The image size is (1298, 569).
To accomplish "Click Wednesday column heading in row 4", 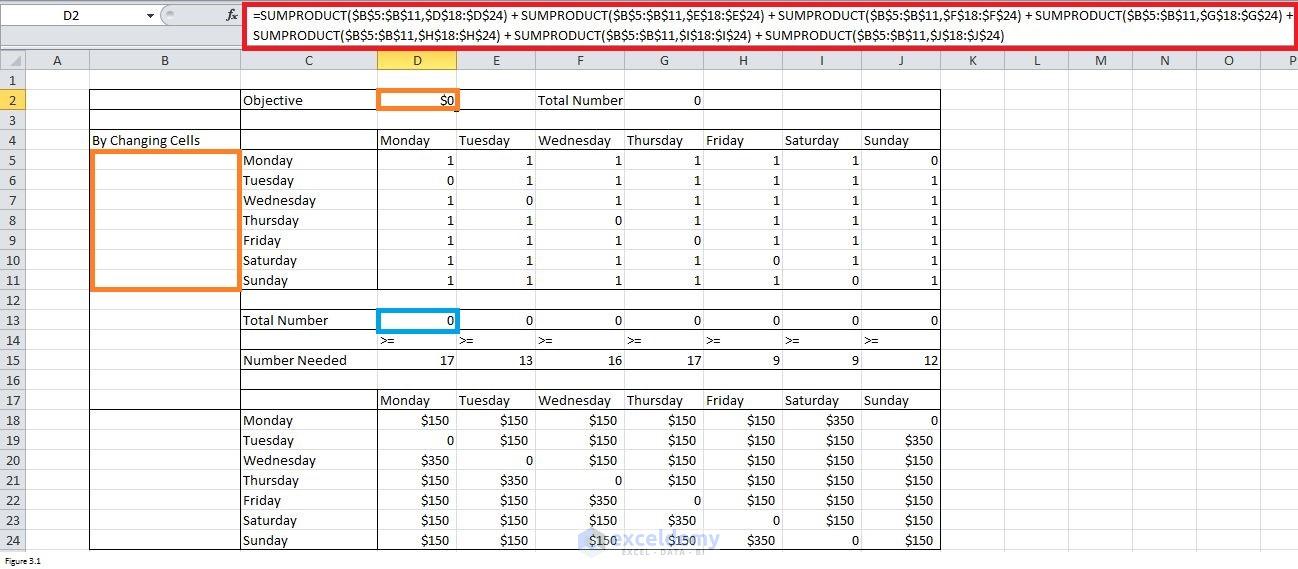I will pos(580,140).
